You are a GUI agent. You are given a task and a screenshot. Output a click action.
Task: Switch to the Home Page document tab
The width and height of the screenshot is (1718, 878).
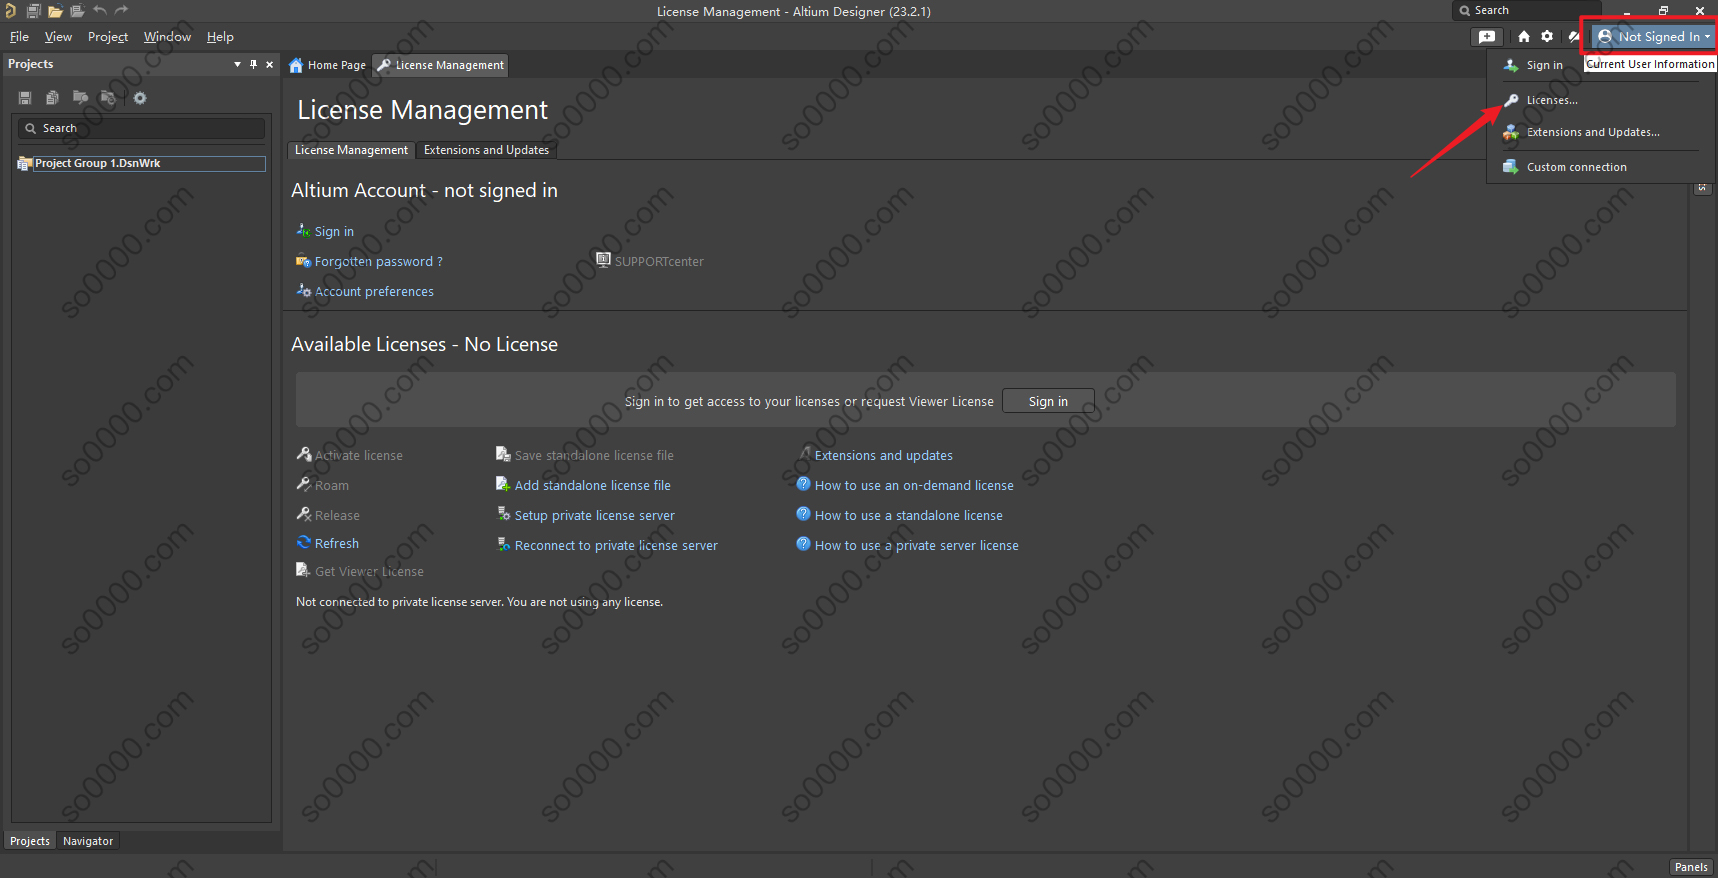click(x=328, y=65)
